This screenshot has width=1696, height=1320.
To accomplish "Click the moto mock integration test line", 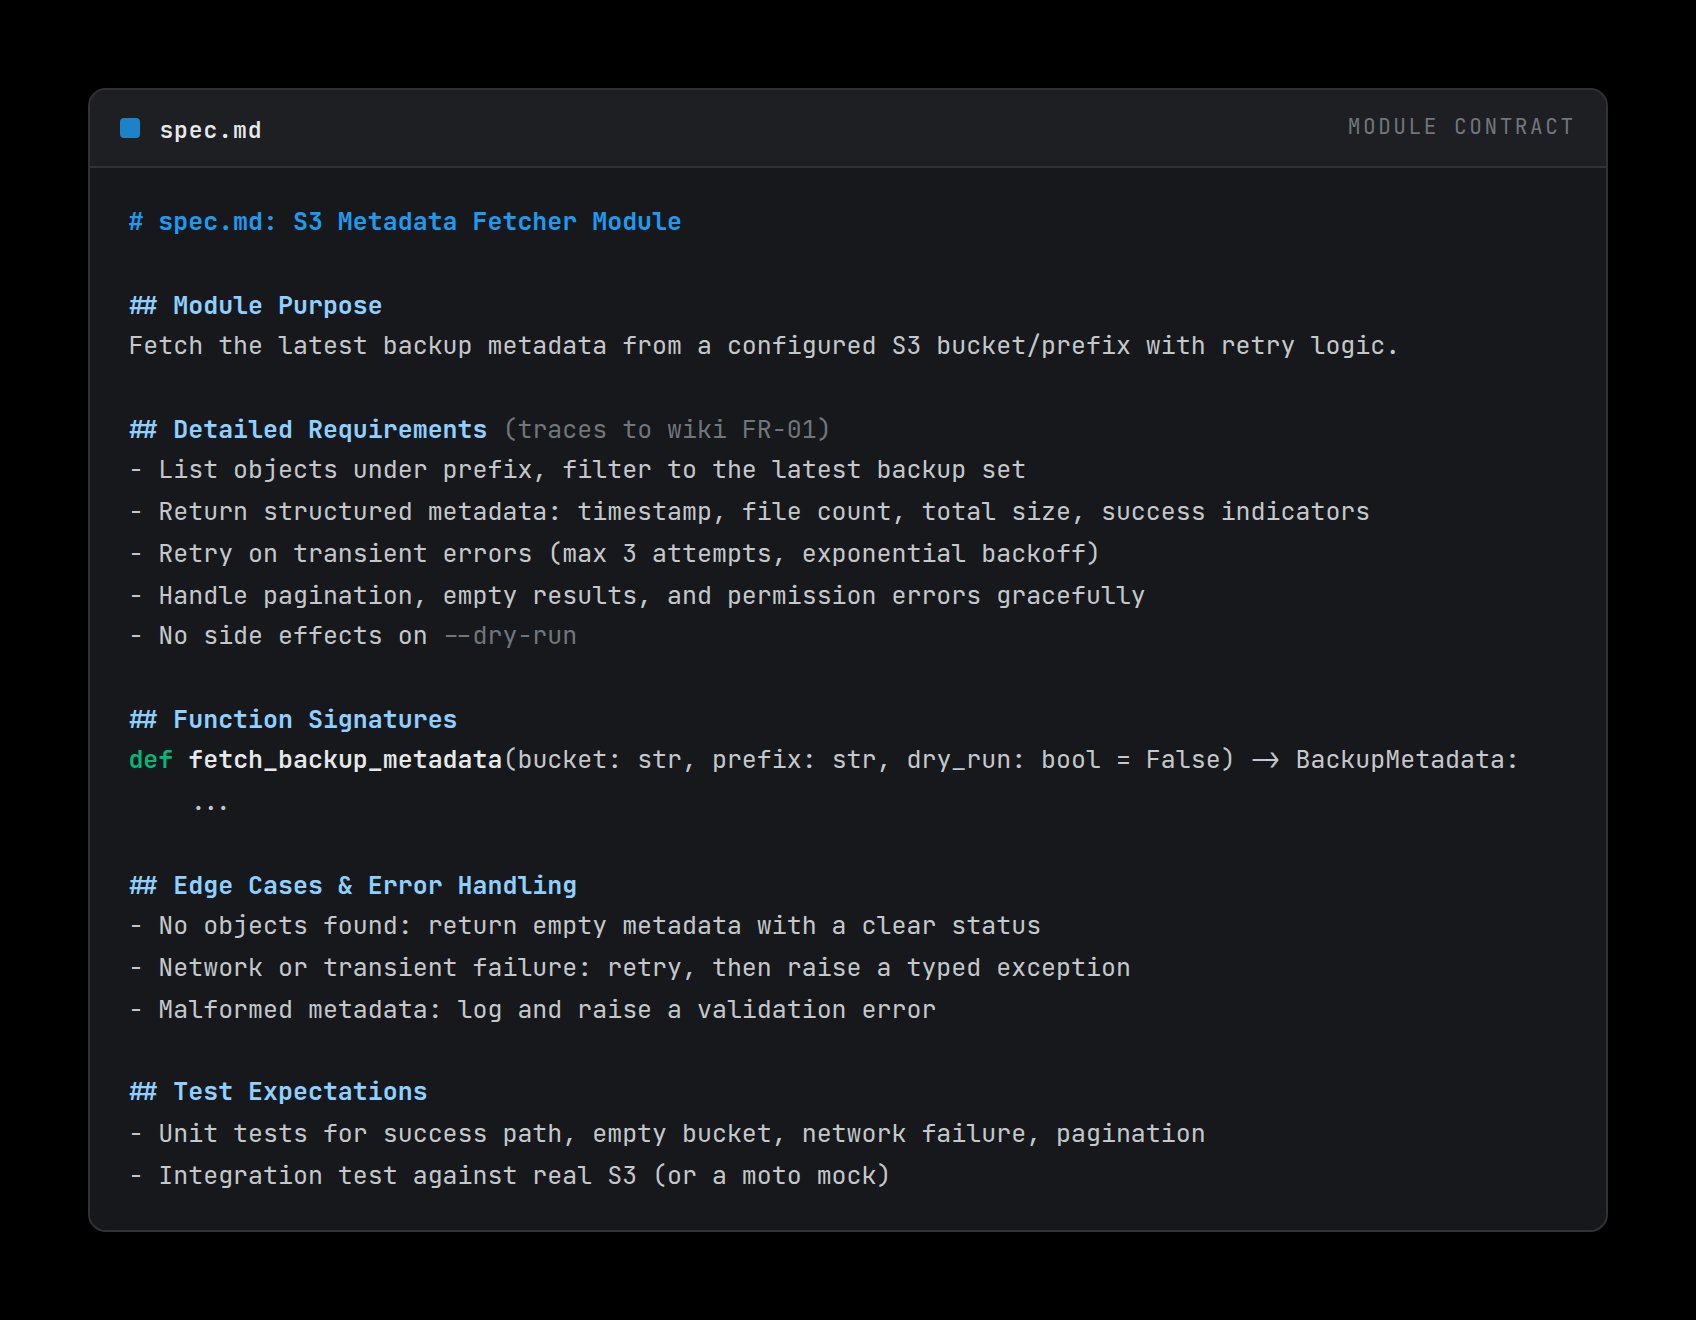I will [509, 1176].
